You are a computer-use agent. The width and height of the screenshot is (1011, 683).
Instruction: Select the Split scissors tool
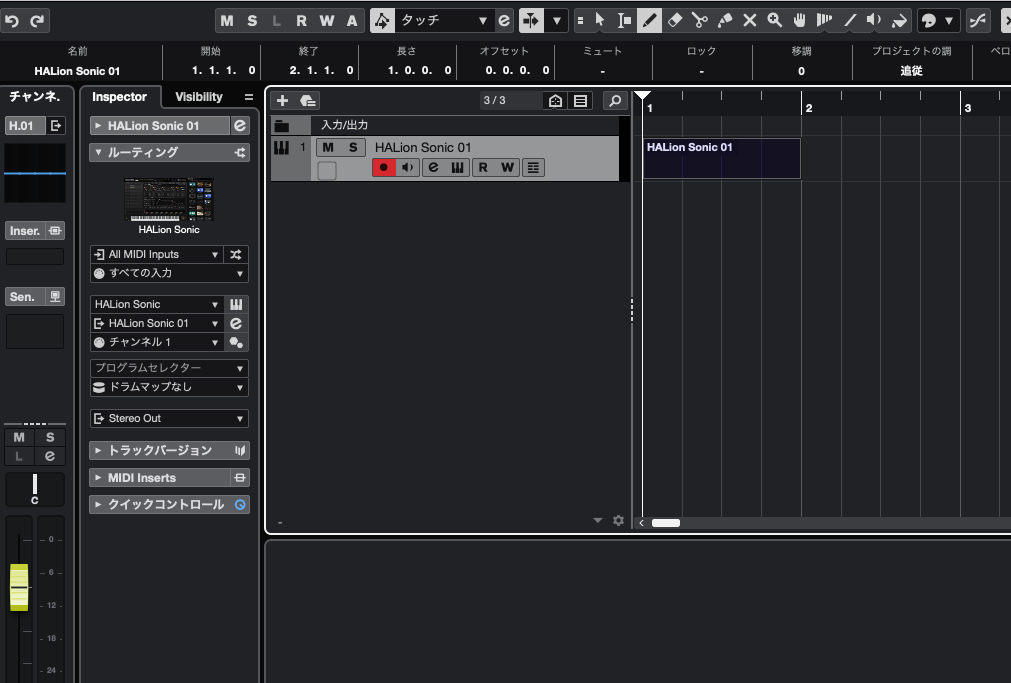pos(700,21)
